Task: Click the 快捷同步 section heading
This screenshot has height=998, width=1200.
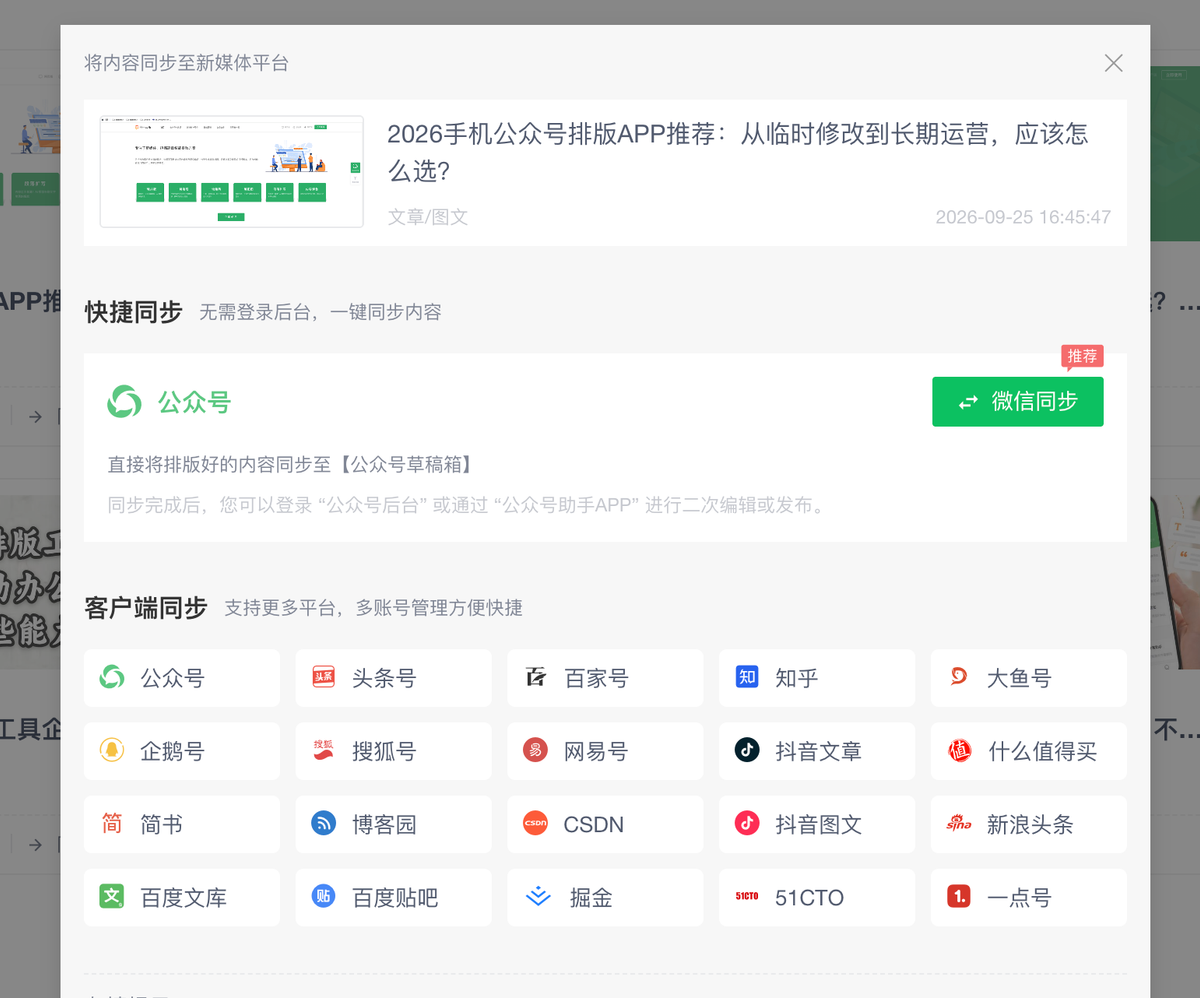Action: pyautogui.click(x=134, y=312)
